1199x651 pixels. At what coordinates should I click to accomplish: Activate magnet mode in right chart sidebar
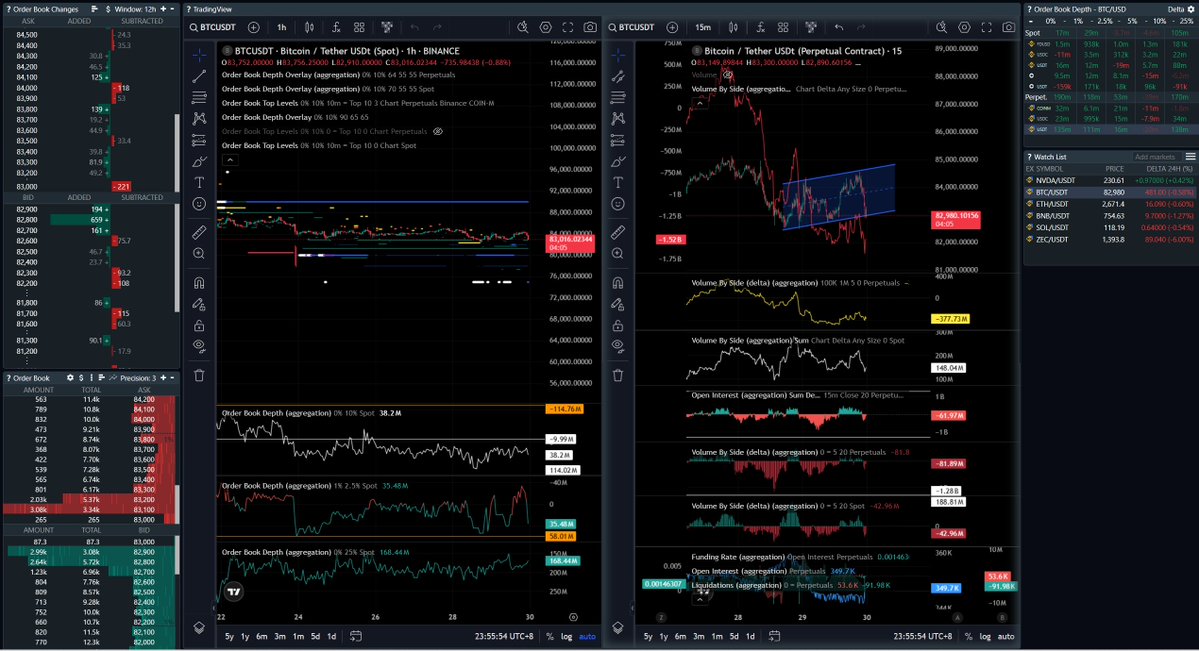click(618, 283)
